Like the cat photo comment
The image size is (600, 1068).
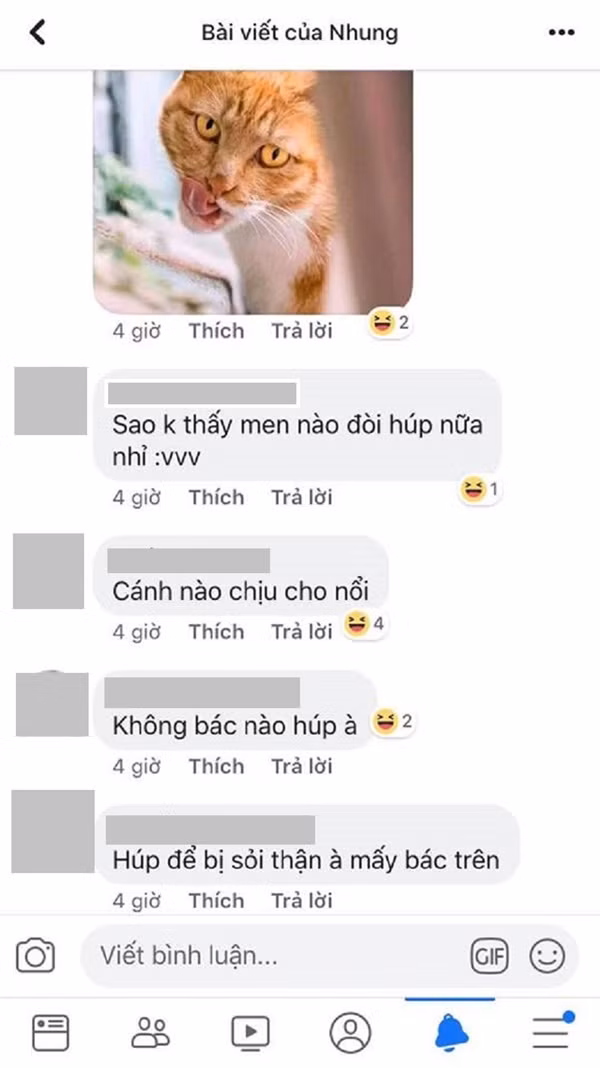217,331
